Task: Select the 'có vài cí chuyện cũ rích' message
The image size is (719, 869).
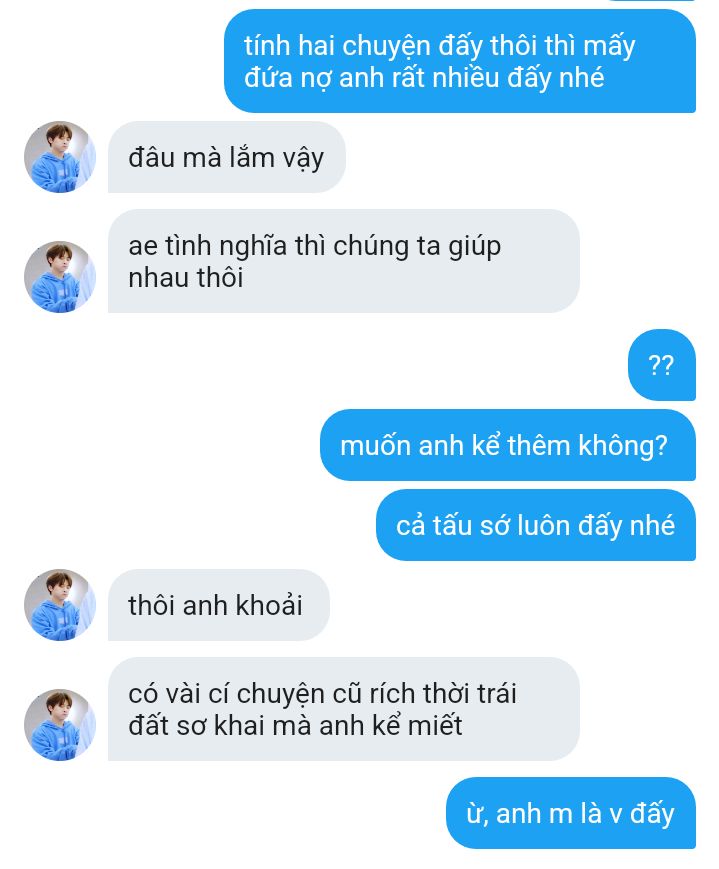Action: click(344, 709)
